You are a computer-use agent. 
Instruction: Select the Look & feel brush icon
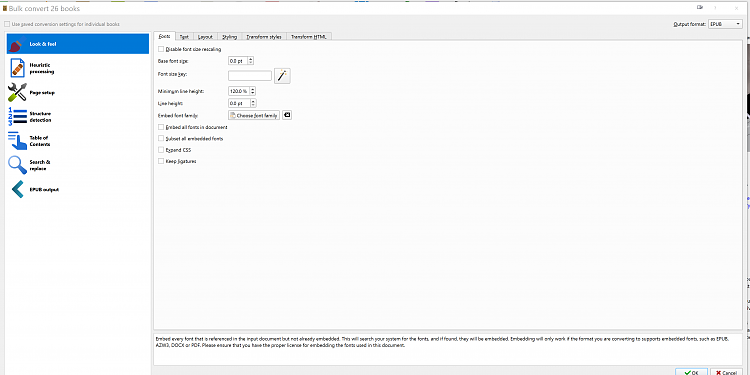[x=17, y=44]
